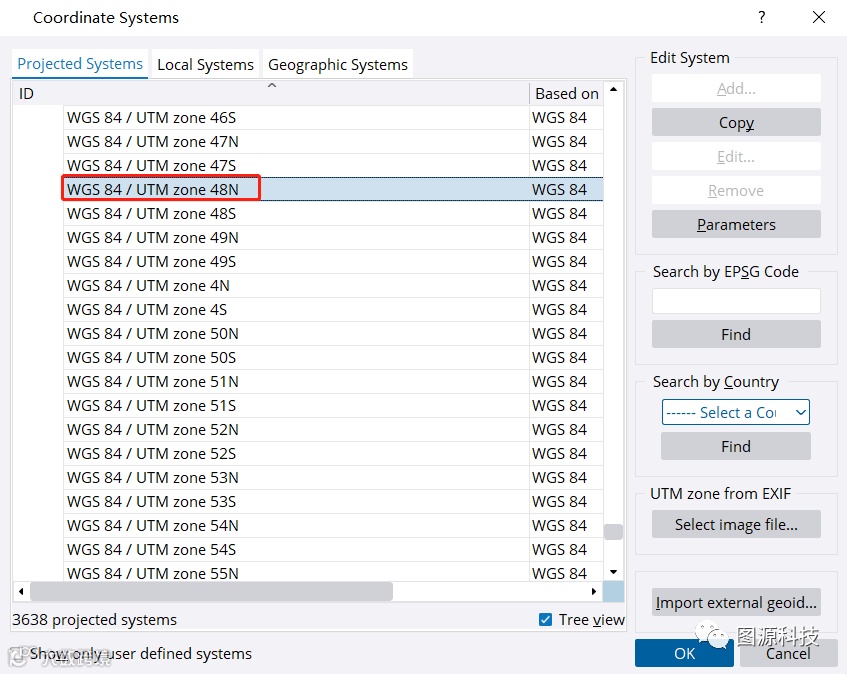
Task: Click the list's scroll down arrow
Action: pyautogui.click(x=613, y=571)
